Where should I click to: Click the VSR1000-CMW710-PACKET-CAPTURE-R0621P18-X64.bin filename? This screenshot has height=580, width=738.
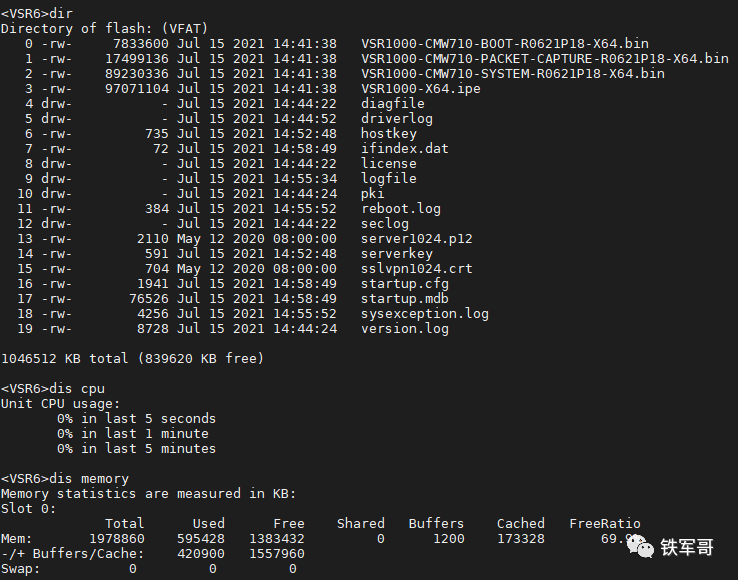(545, 59)
